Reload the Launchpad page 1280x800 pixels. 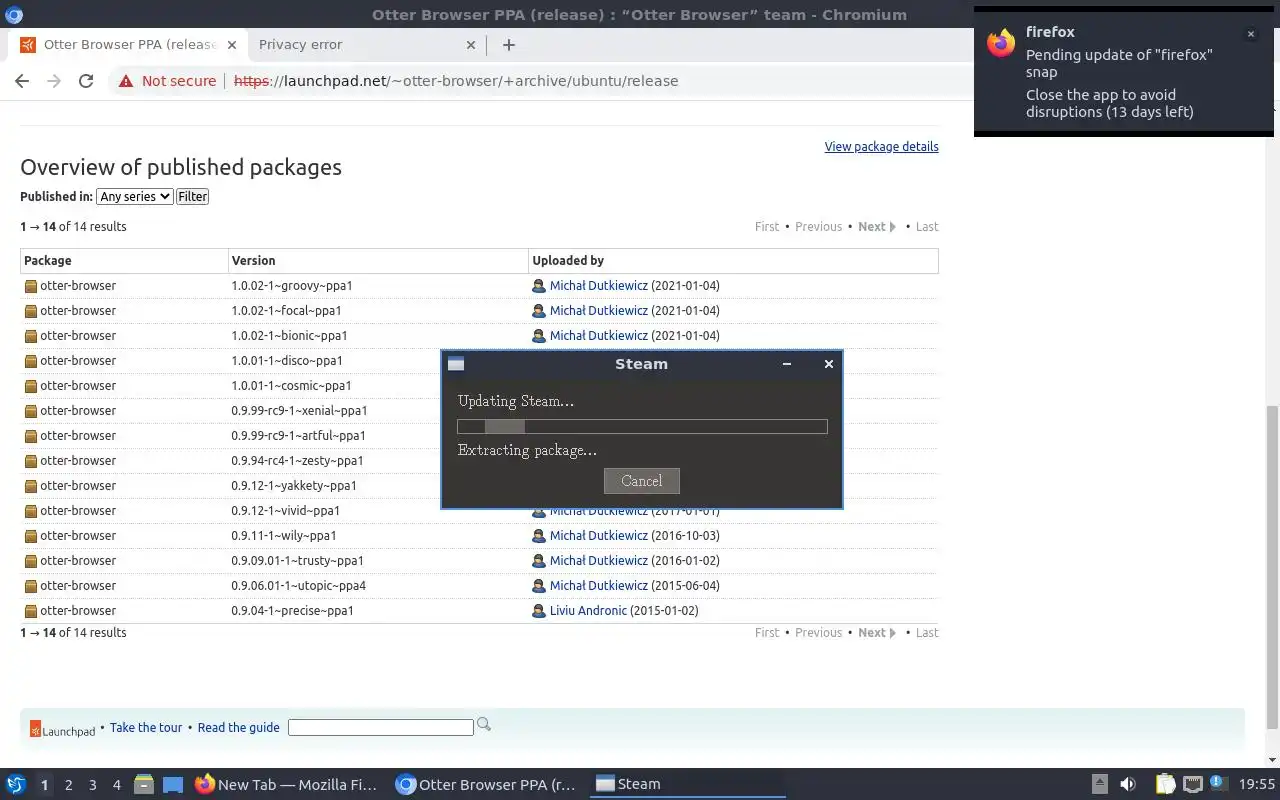point(86,81)
